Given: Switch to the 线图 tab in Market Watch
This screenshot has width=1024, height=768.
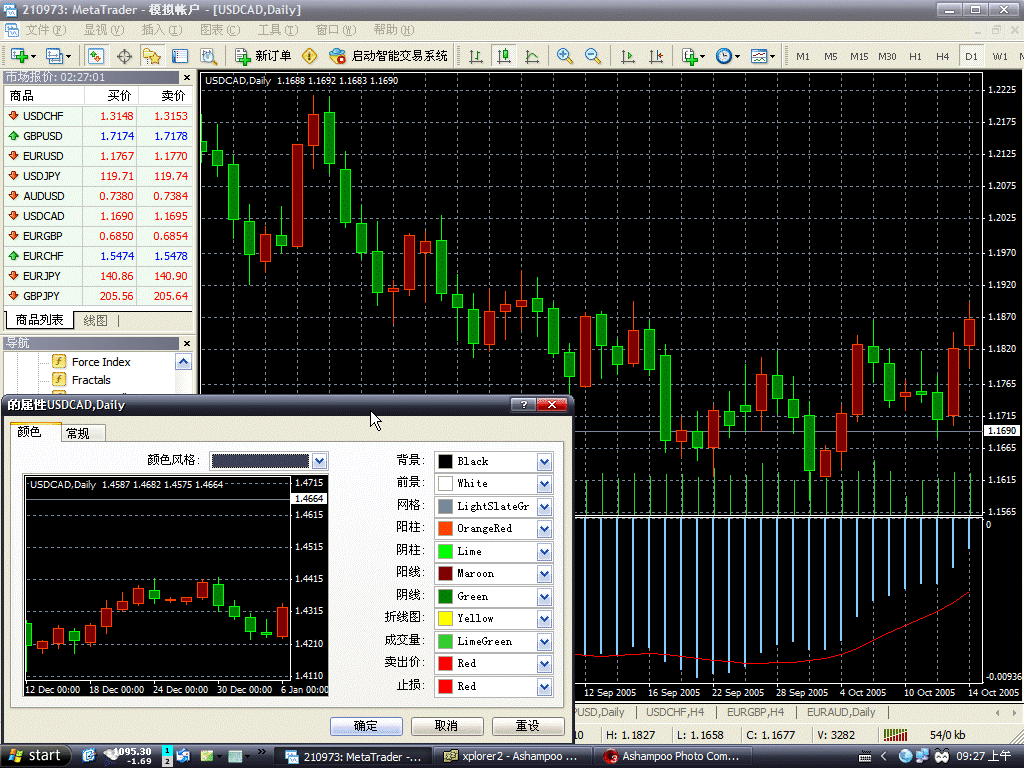Looking at the screenshot, I should (95, 321).
